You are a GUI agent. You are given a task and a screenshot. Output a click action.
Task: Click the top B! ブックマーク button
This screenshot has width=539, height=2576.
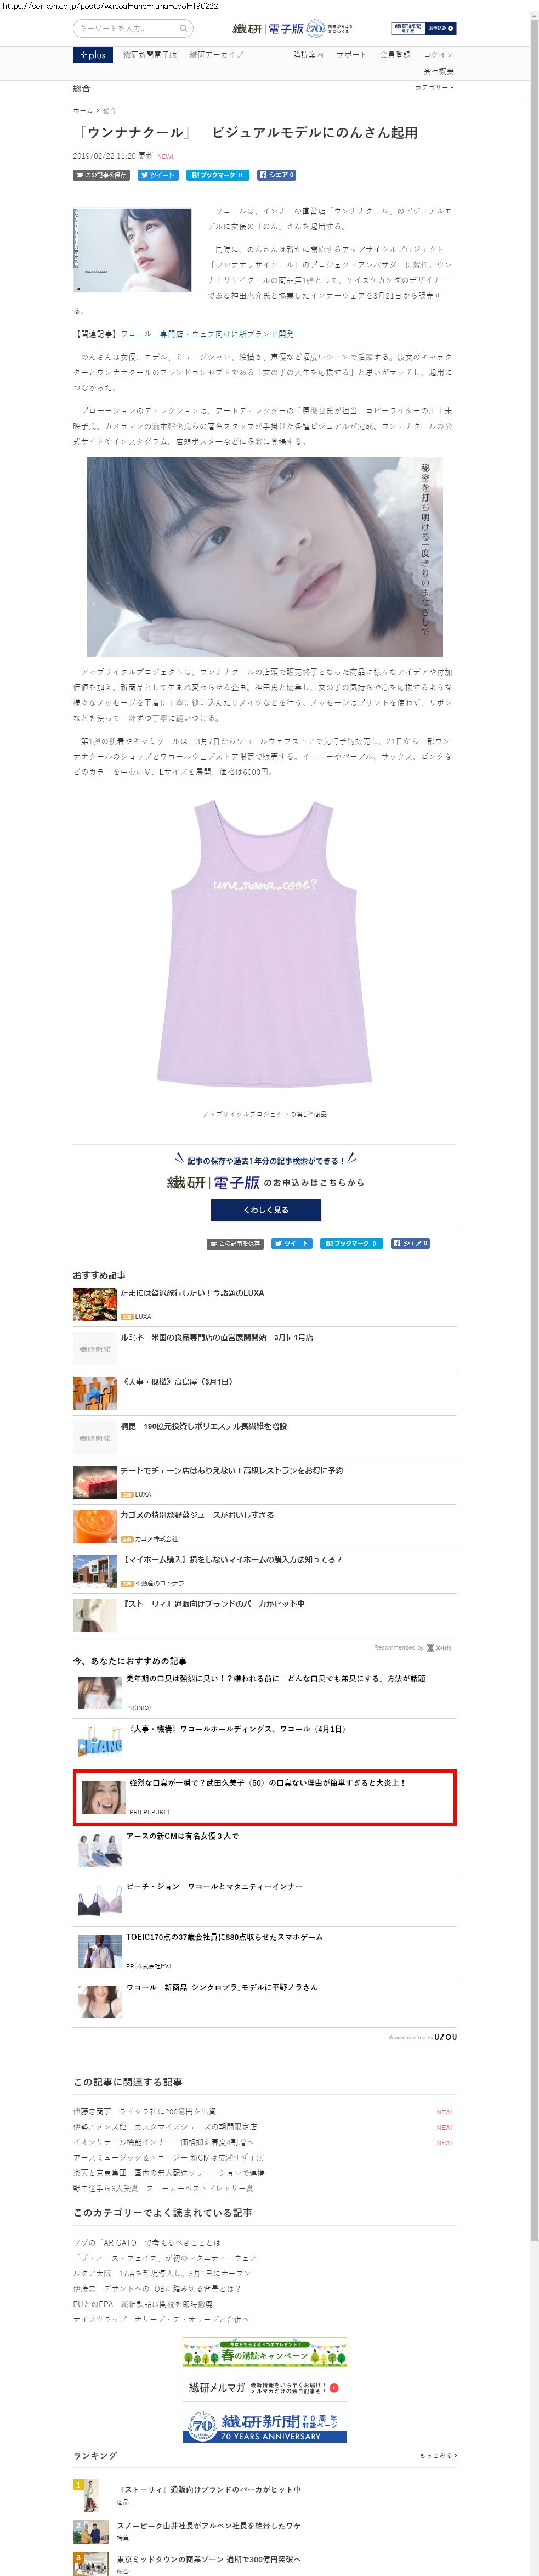click(217, 175)
